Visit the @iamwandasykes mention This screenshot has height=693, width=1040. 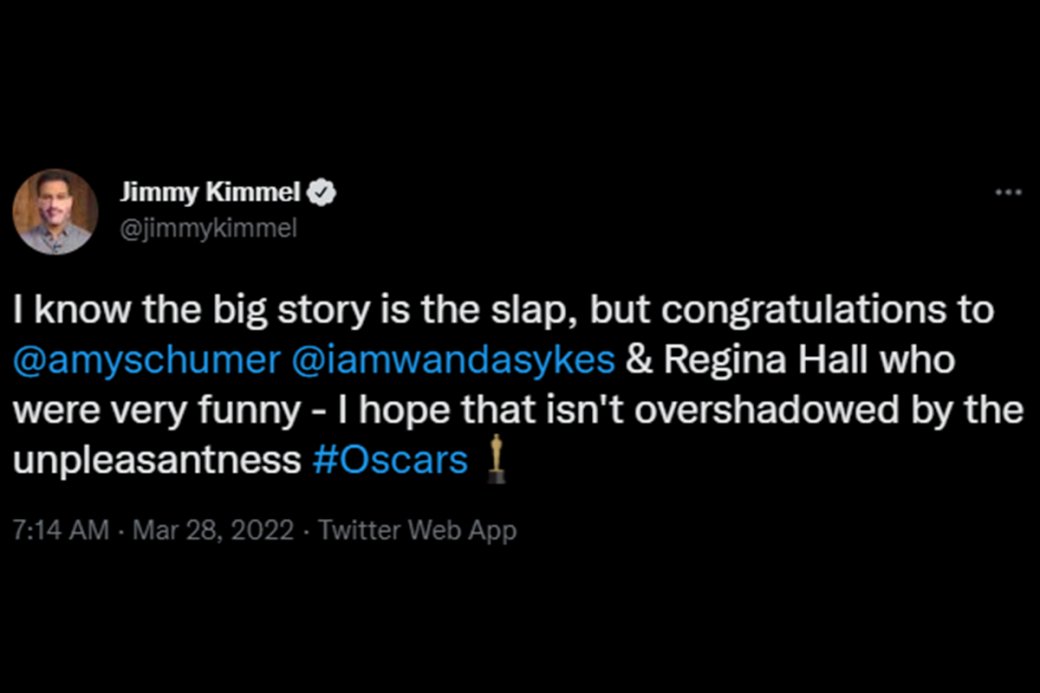coord(453,361)
